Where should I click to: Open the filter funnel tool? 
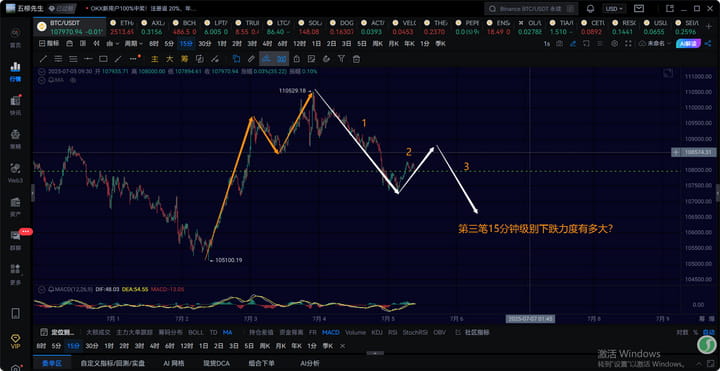point(341,59)
